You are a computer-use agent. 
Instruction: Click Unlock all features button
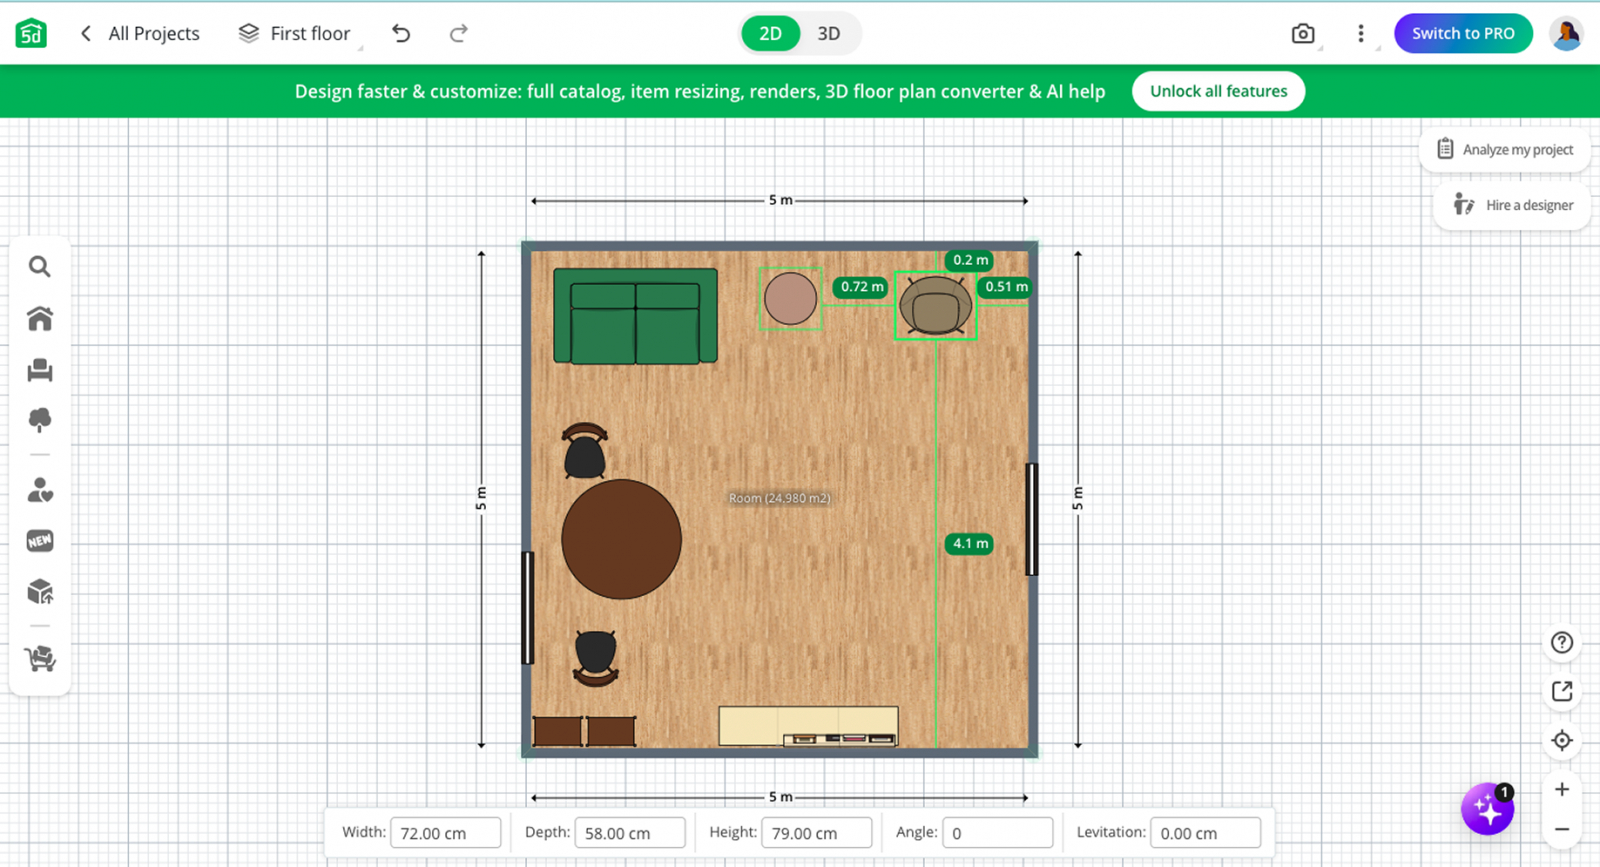(1218, 91)
